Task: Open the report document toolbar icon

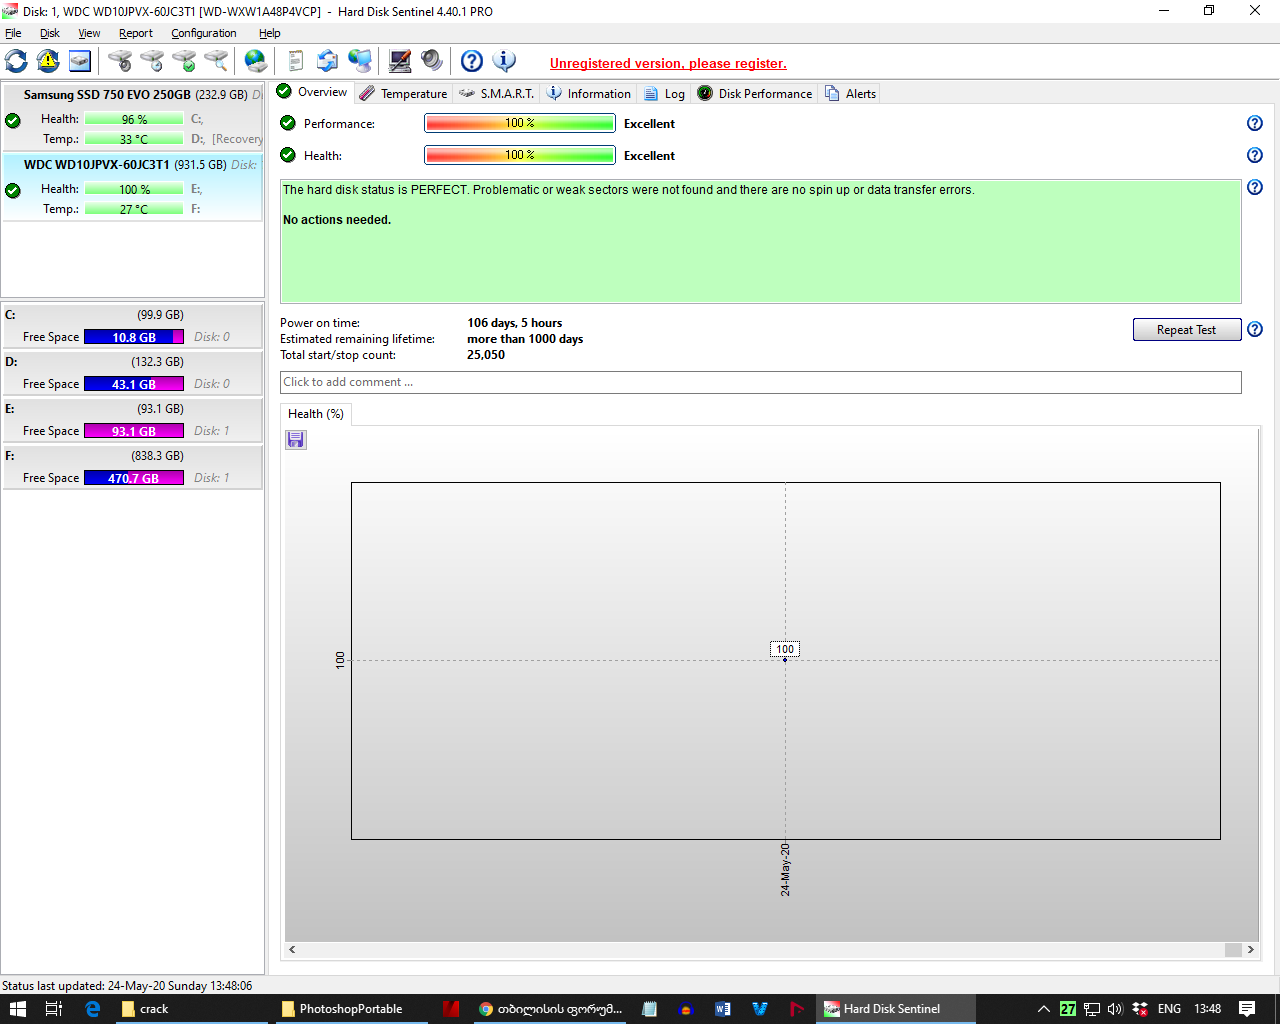Action: pos(296,61)
